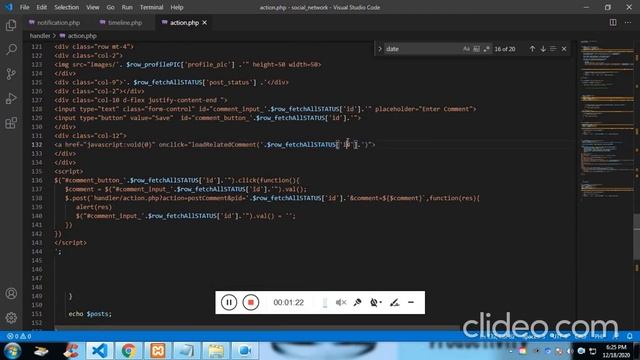Expand the Replace field in find widget

[380, 49]
